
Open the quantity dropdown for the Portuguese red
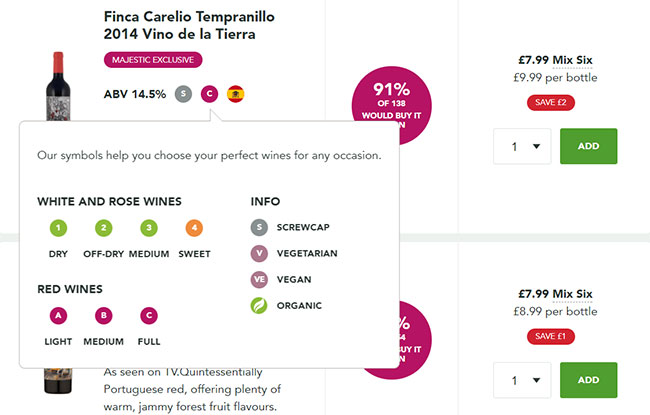click(521, 380)
